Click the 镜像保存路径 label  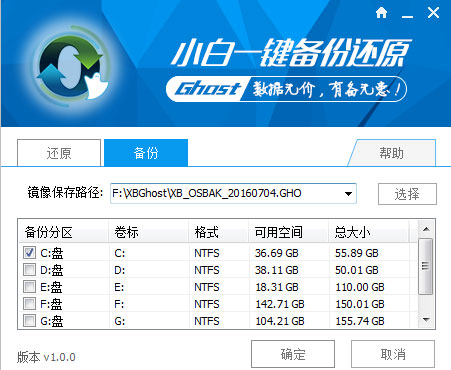pos(65,192)
